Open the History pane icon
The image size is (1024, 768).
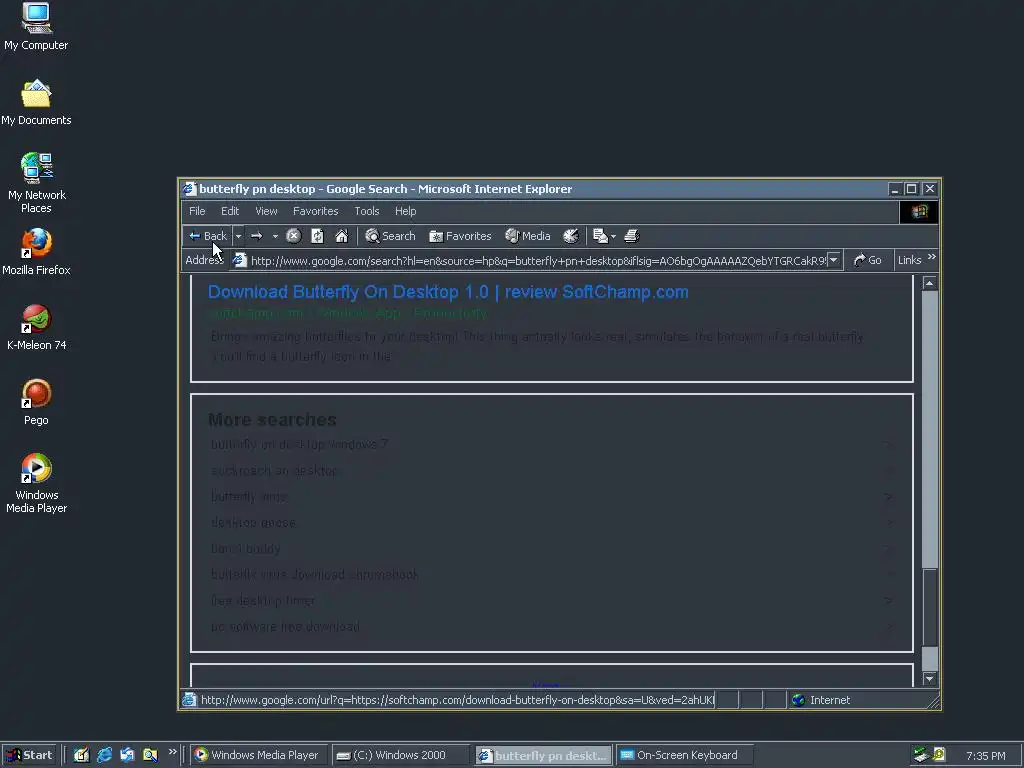pyautogui.click(x=571, y=236)
